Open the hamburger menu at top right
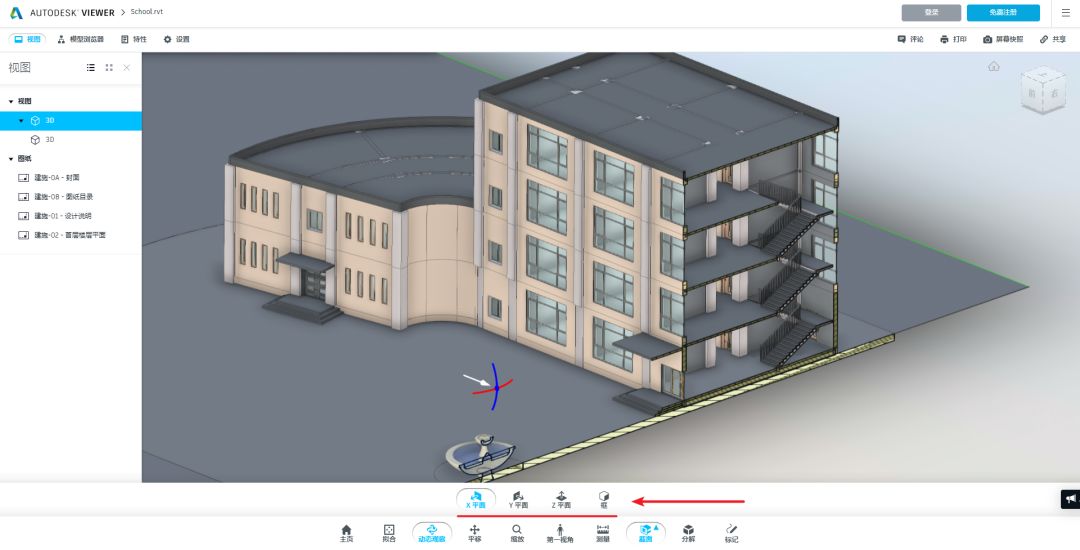Screen dimensions: 1080x550 pyautogui.click(x=1066, y=12)
